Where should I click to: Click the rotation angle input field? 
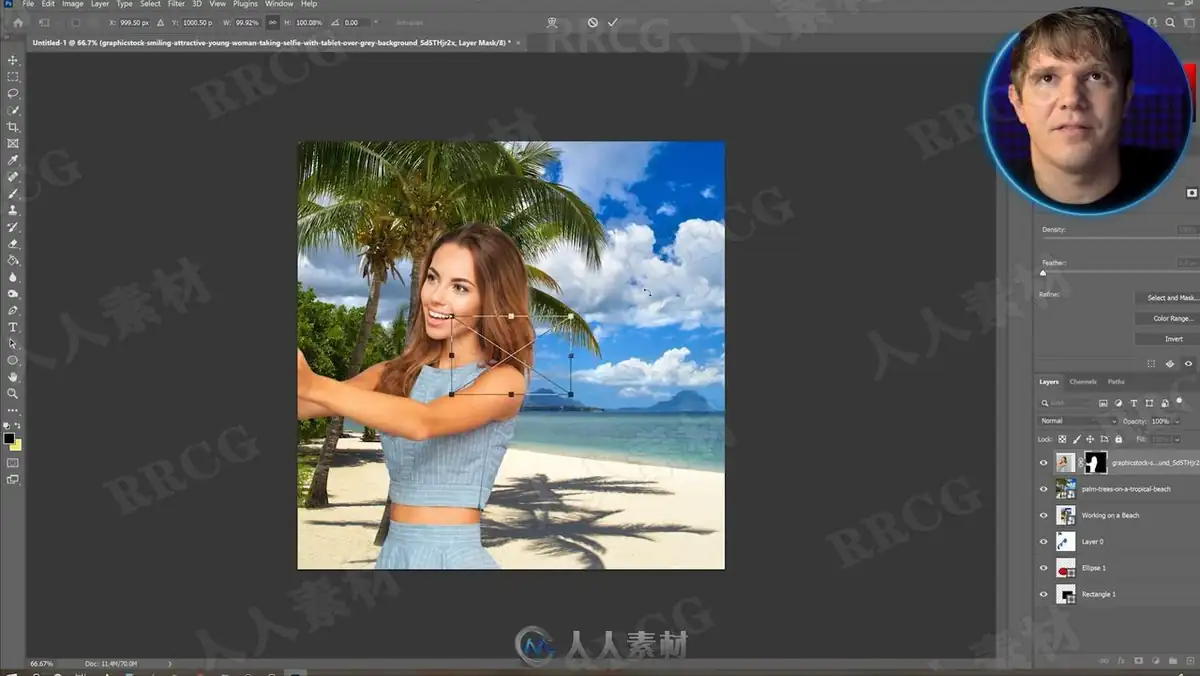[354, 22]
